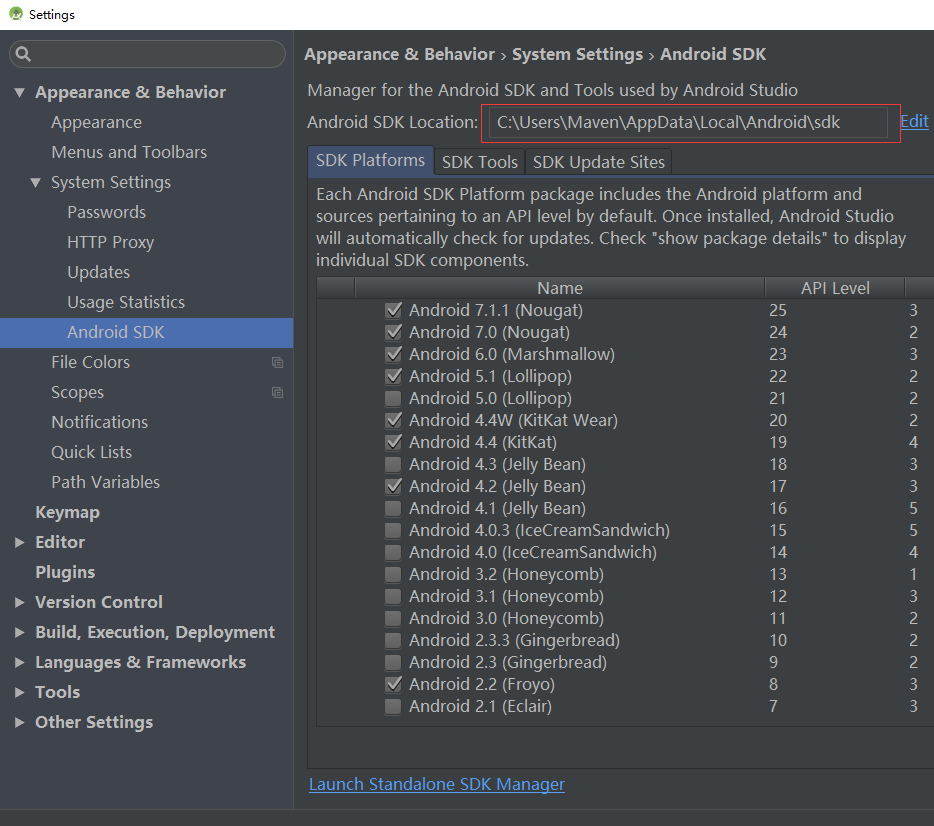
Task: Open Quick Lists settings
Action: (x=92, y=452)
